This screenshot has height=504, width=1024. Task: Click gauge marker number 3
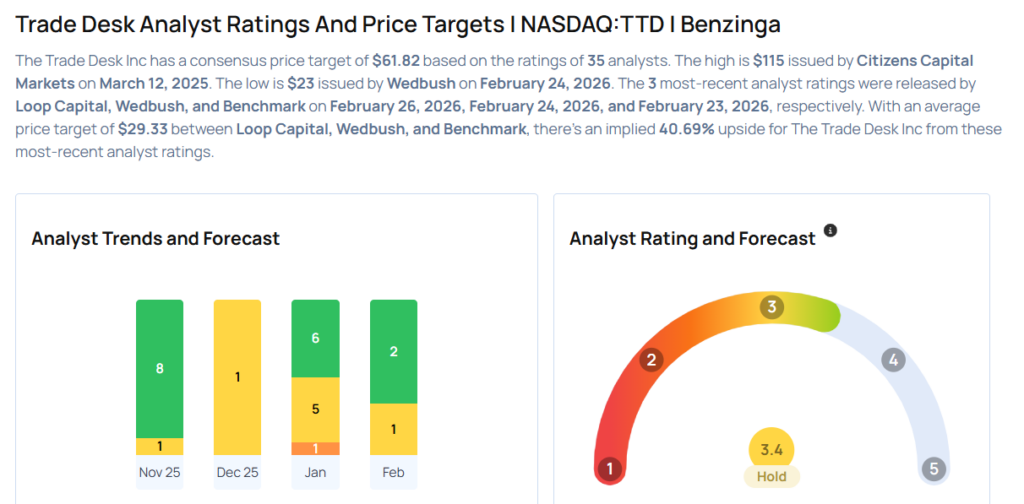click(x=771, y=307)
